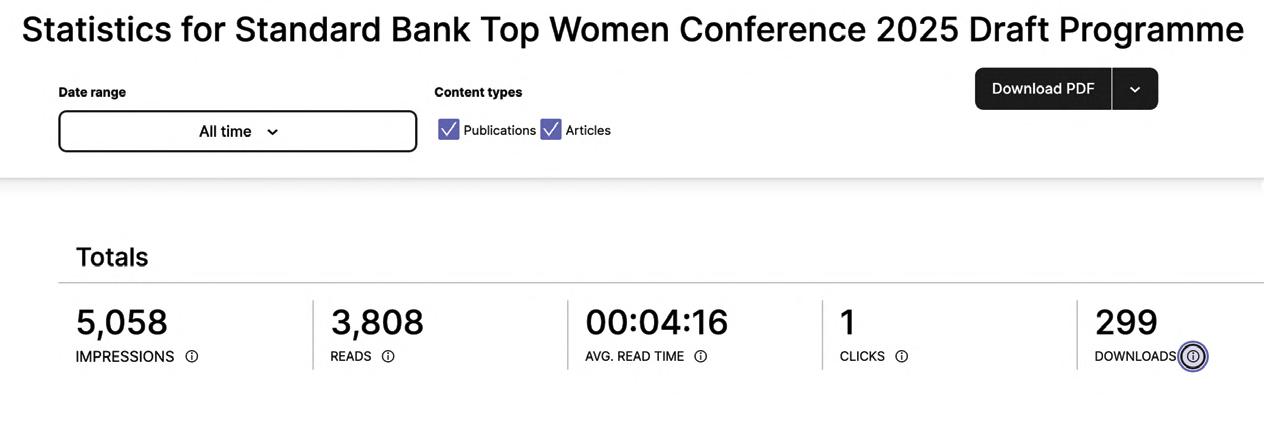Click the Avg. Read Time info icon
Image resolution: width=1264 pixels, height=422 pixels.
700,356
